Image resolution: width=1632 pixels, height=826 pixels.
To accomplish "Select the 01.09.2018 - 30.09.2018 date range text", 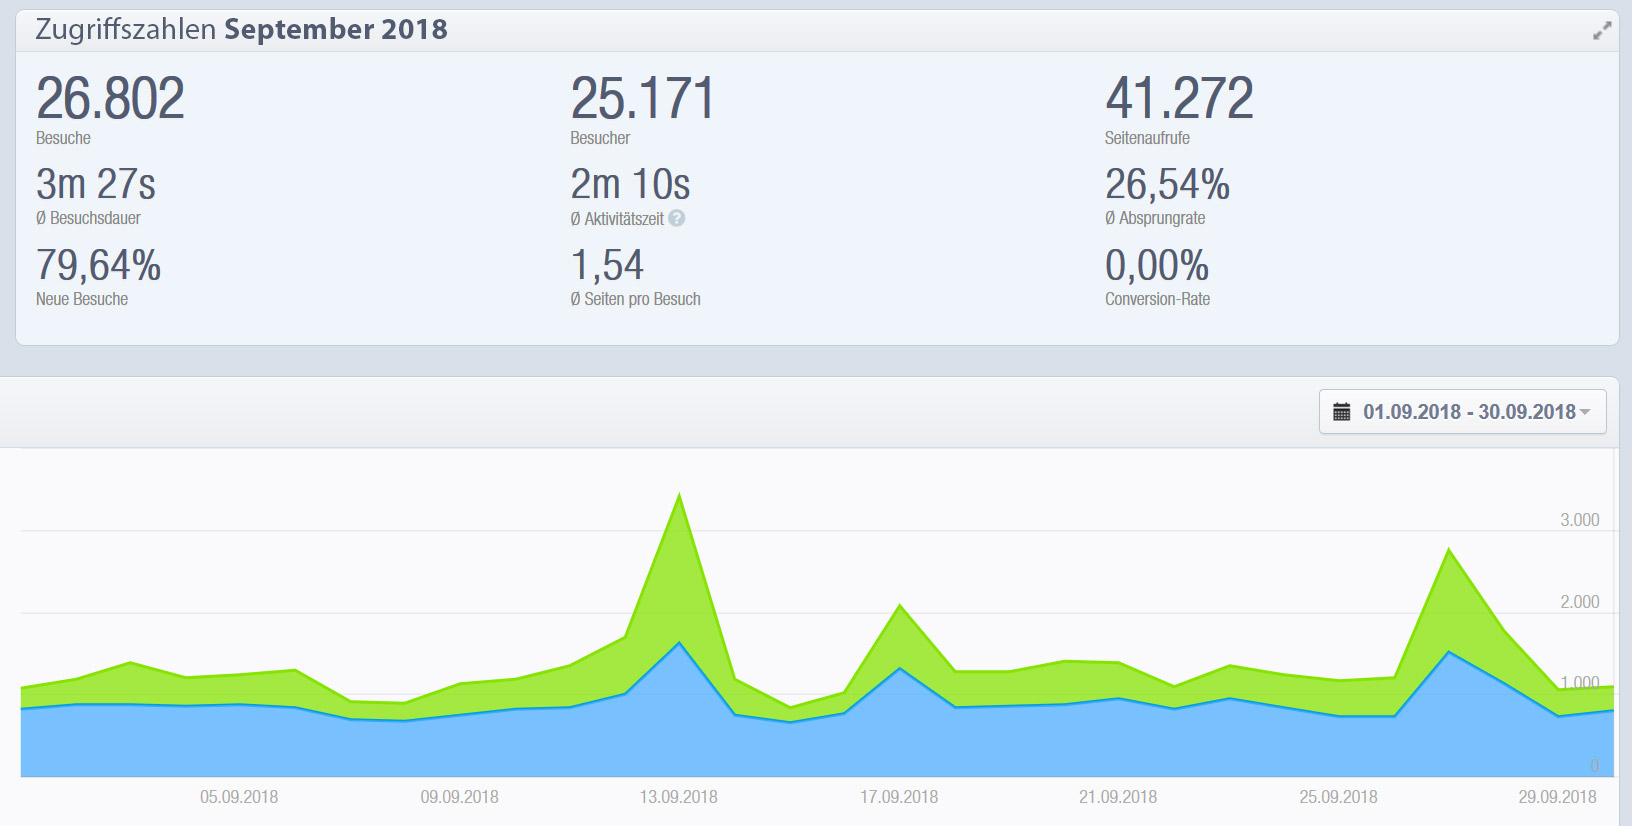I will tap(1468, 412).
